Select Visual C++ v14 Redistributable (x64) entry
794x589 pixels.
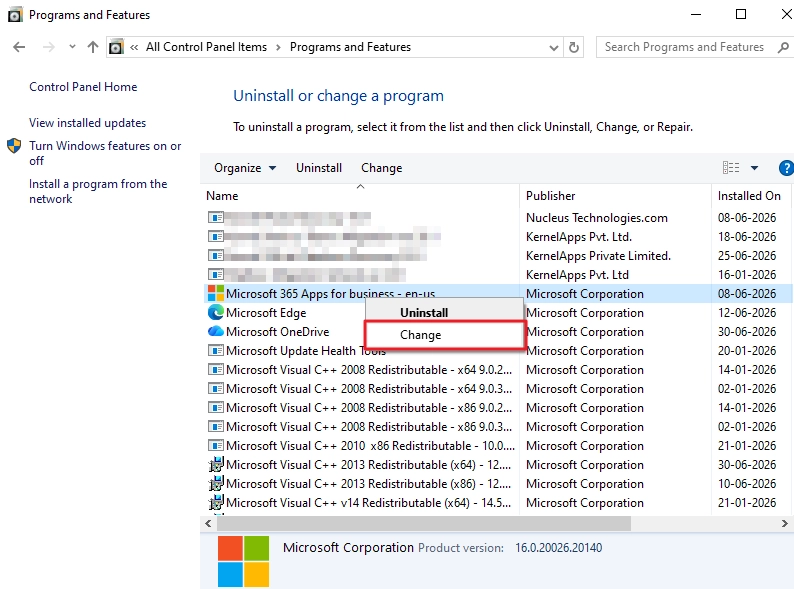369,503
